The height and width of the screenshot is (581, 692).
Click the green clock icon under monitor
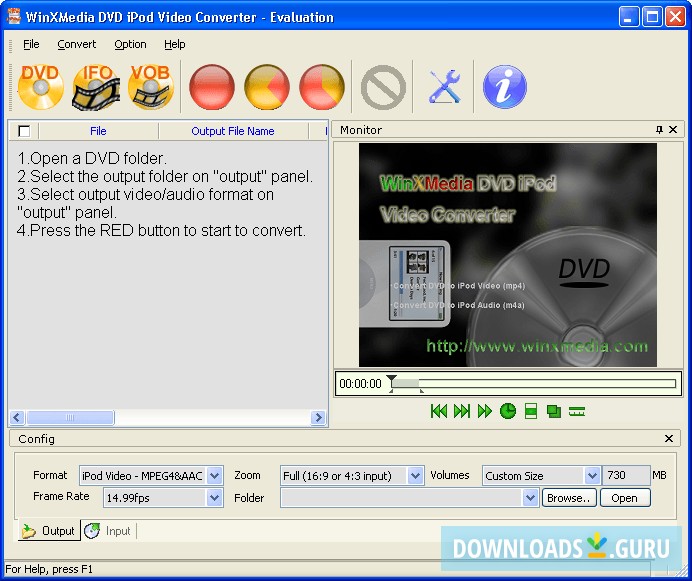tap(508, 411)
